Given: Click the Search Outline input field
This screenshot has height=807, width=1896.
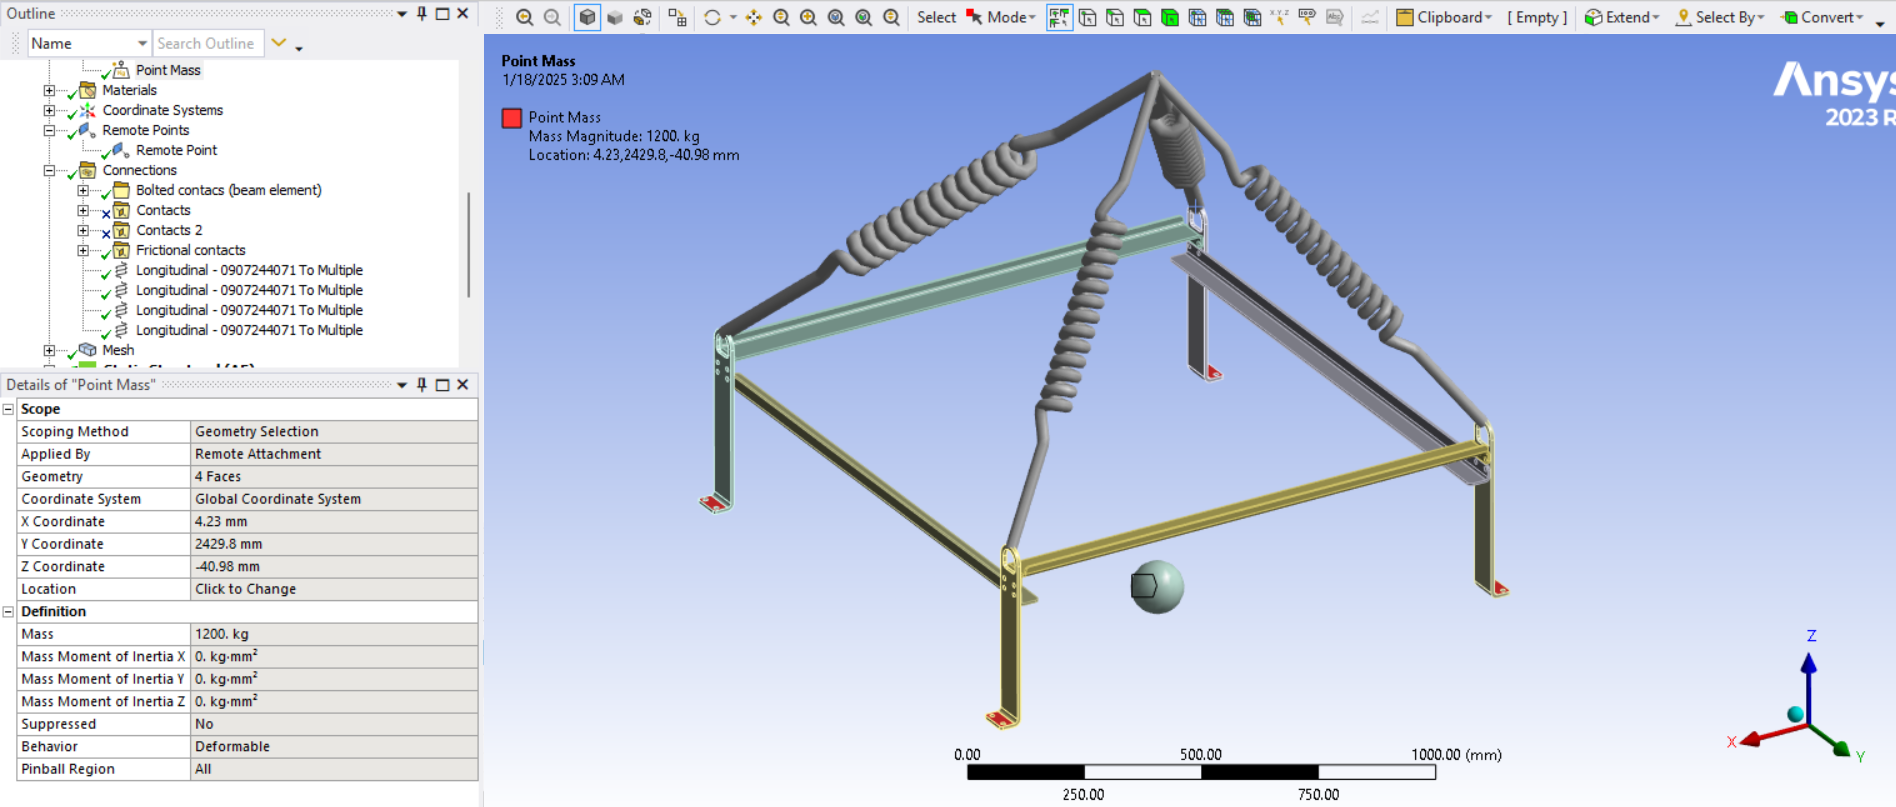Looking at the screenshot, I should (x=208, y=43).
